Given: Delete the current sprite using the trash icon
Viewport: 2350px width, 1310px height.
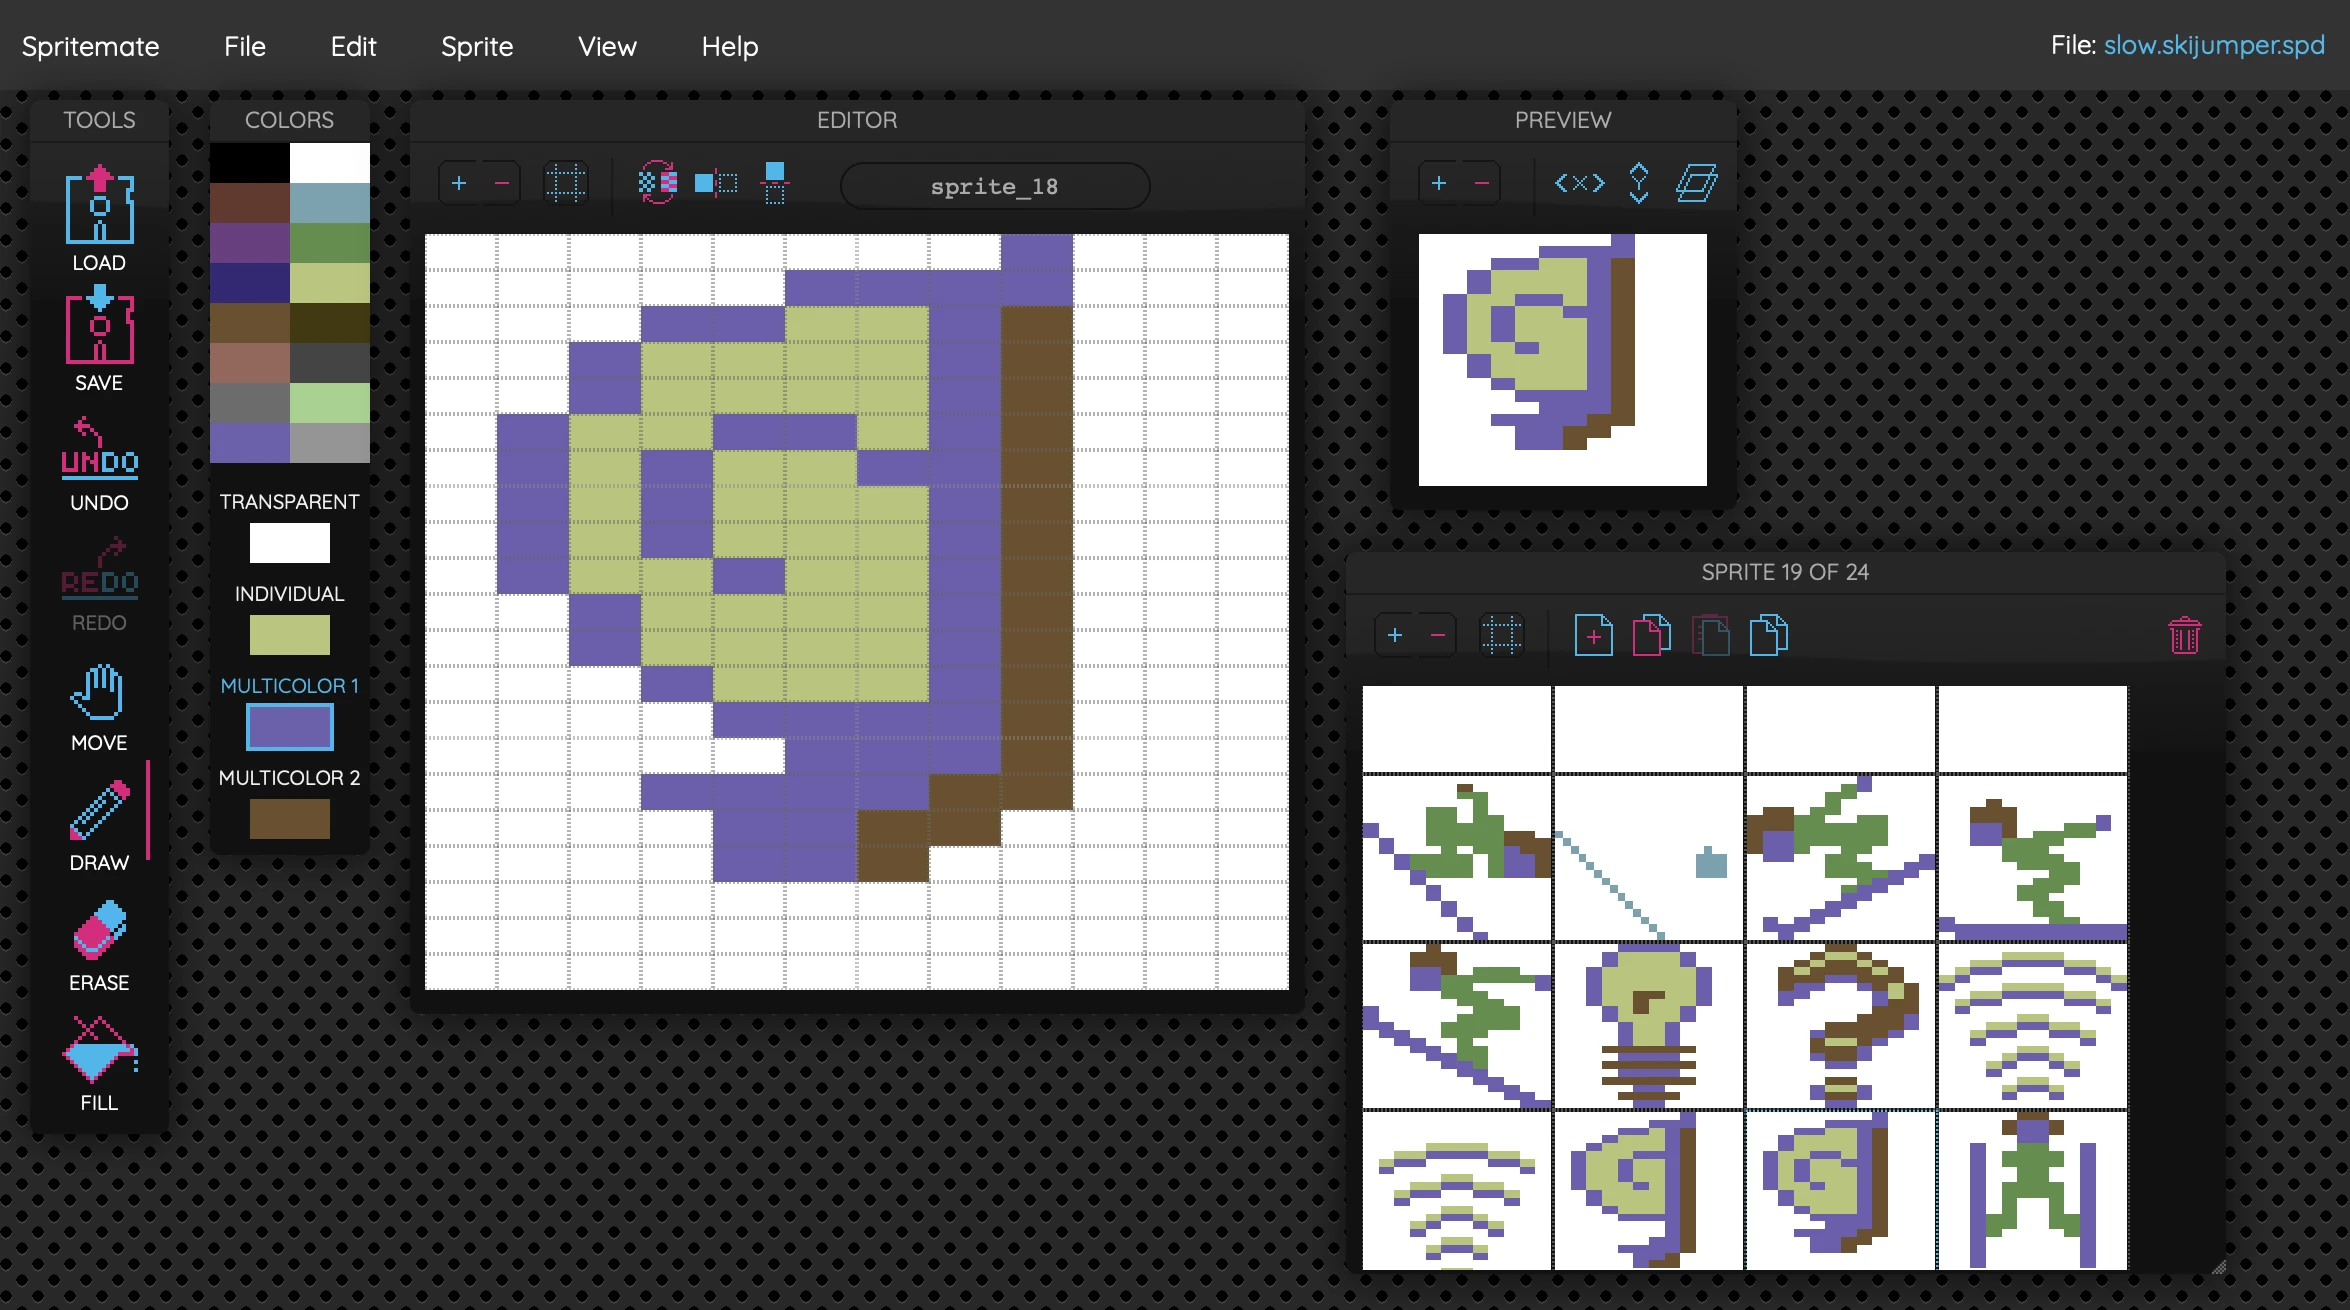Looking at the screenshot, I should (2185, 634).
